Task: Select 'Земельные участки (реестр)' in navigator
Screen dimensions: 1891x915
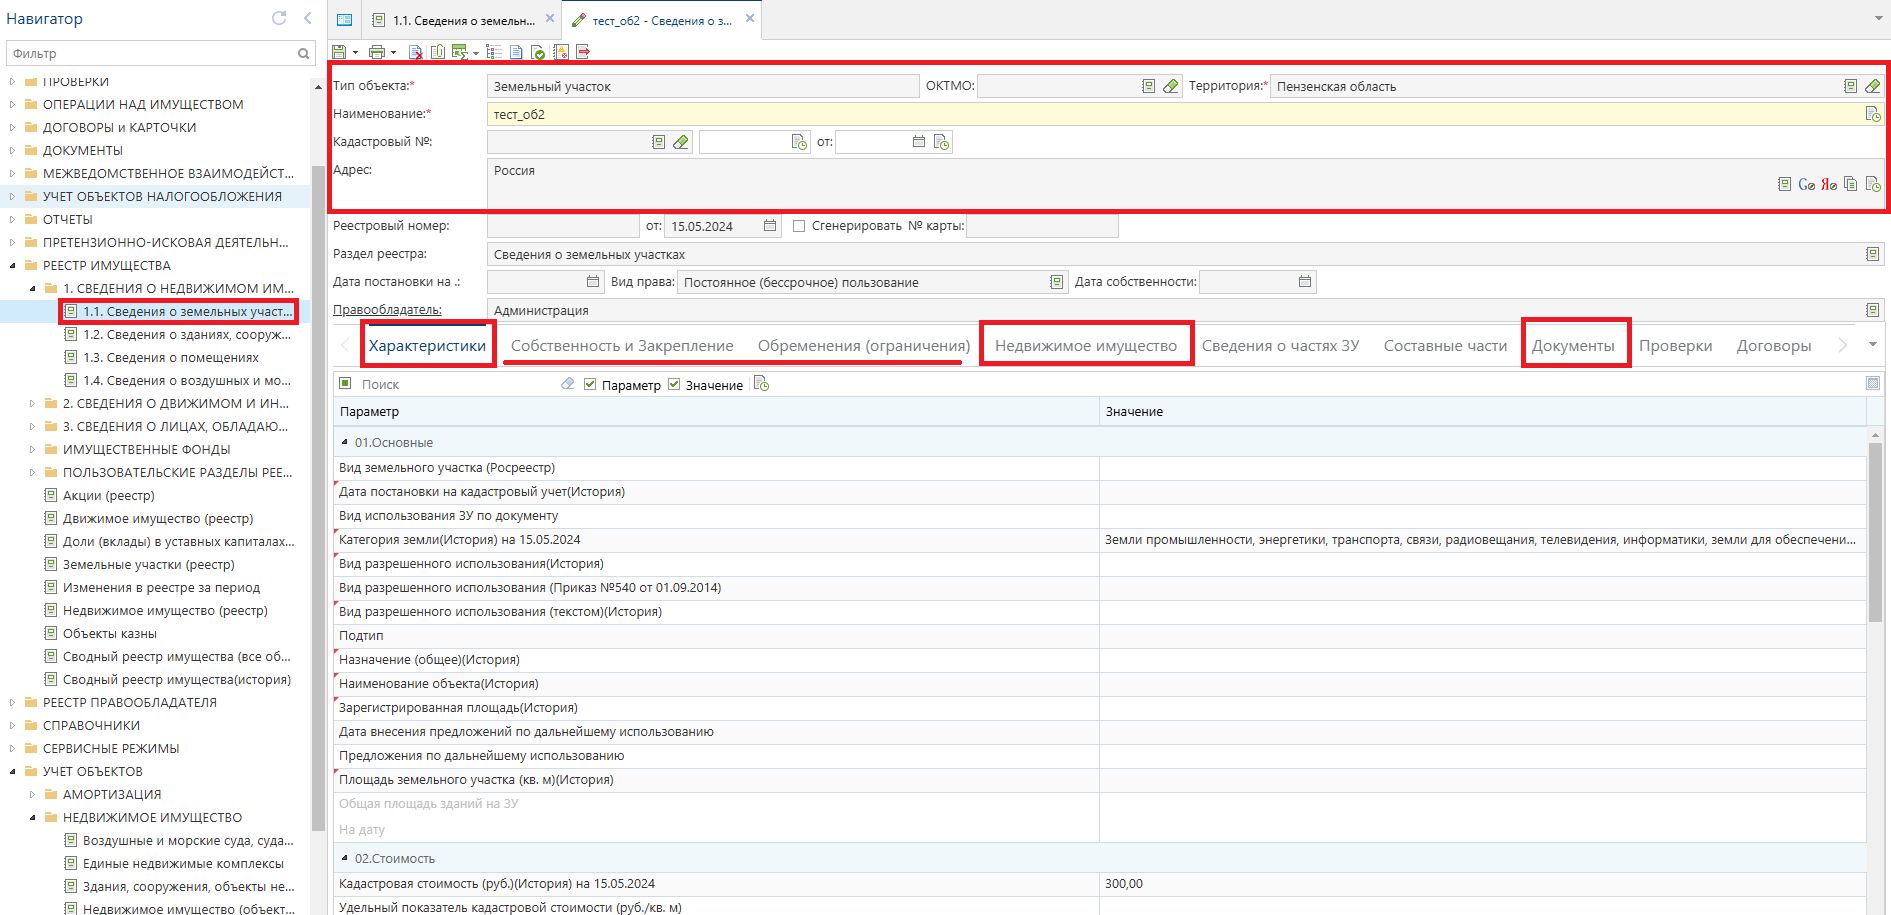Action: 149,565
